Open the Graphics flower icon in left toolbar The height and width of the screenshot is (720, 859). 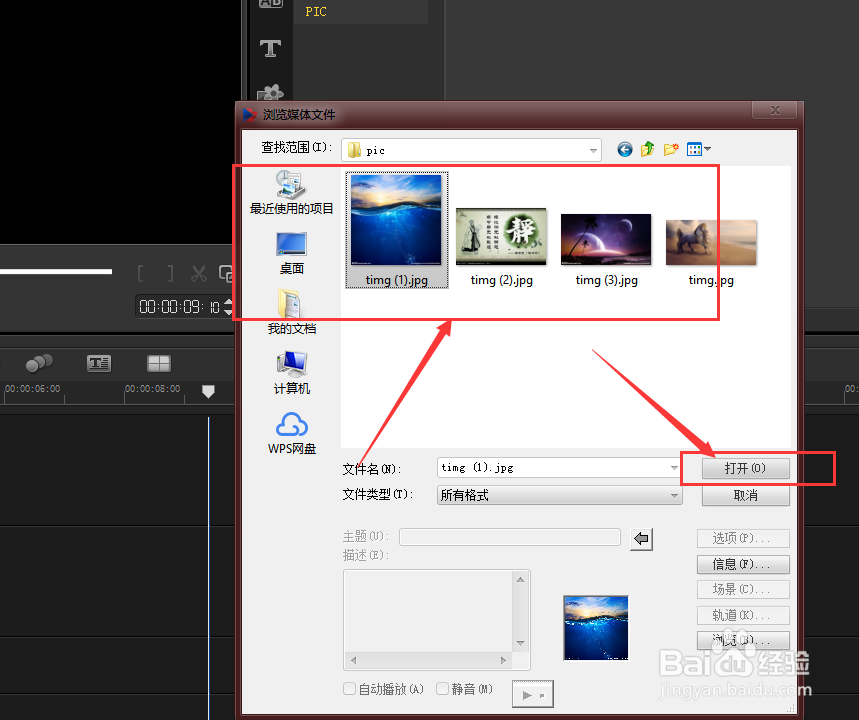270,93
